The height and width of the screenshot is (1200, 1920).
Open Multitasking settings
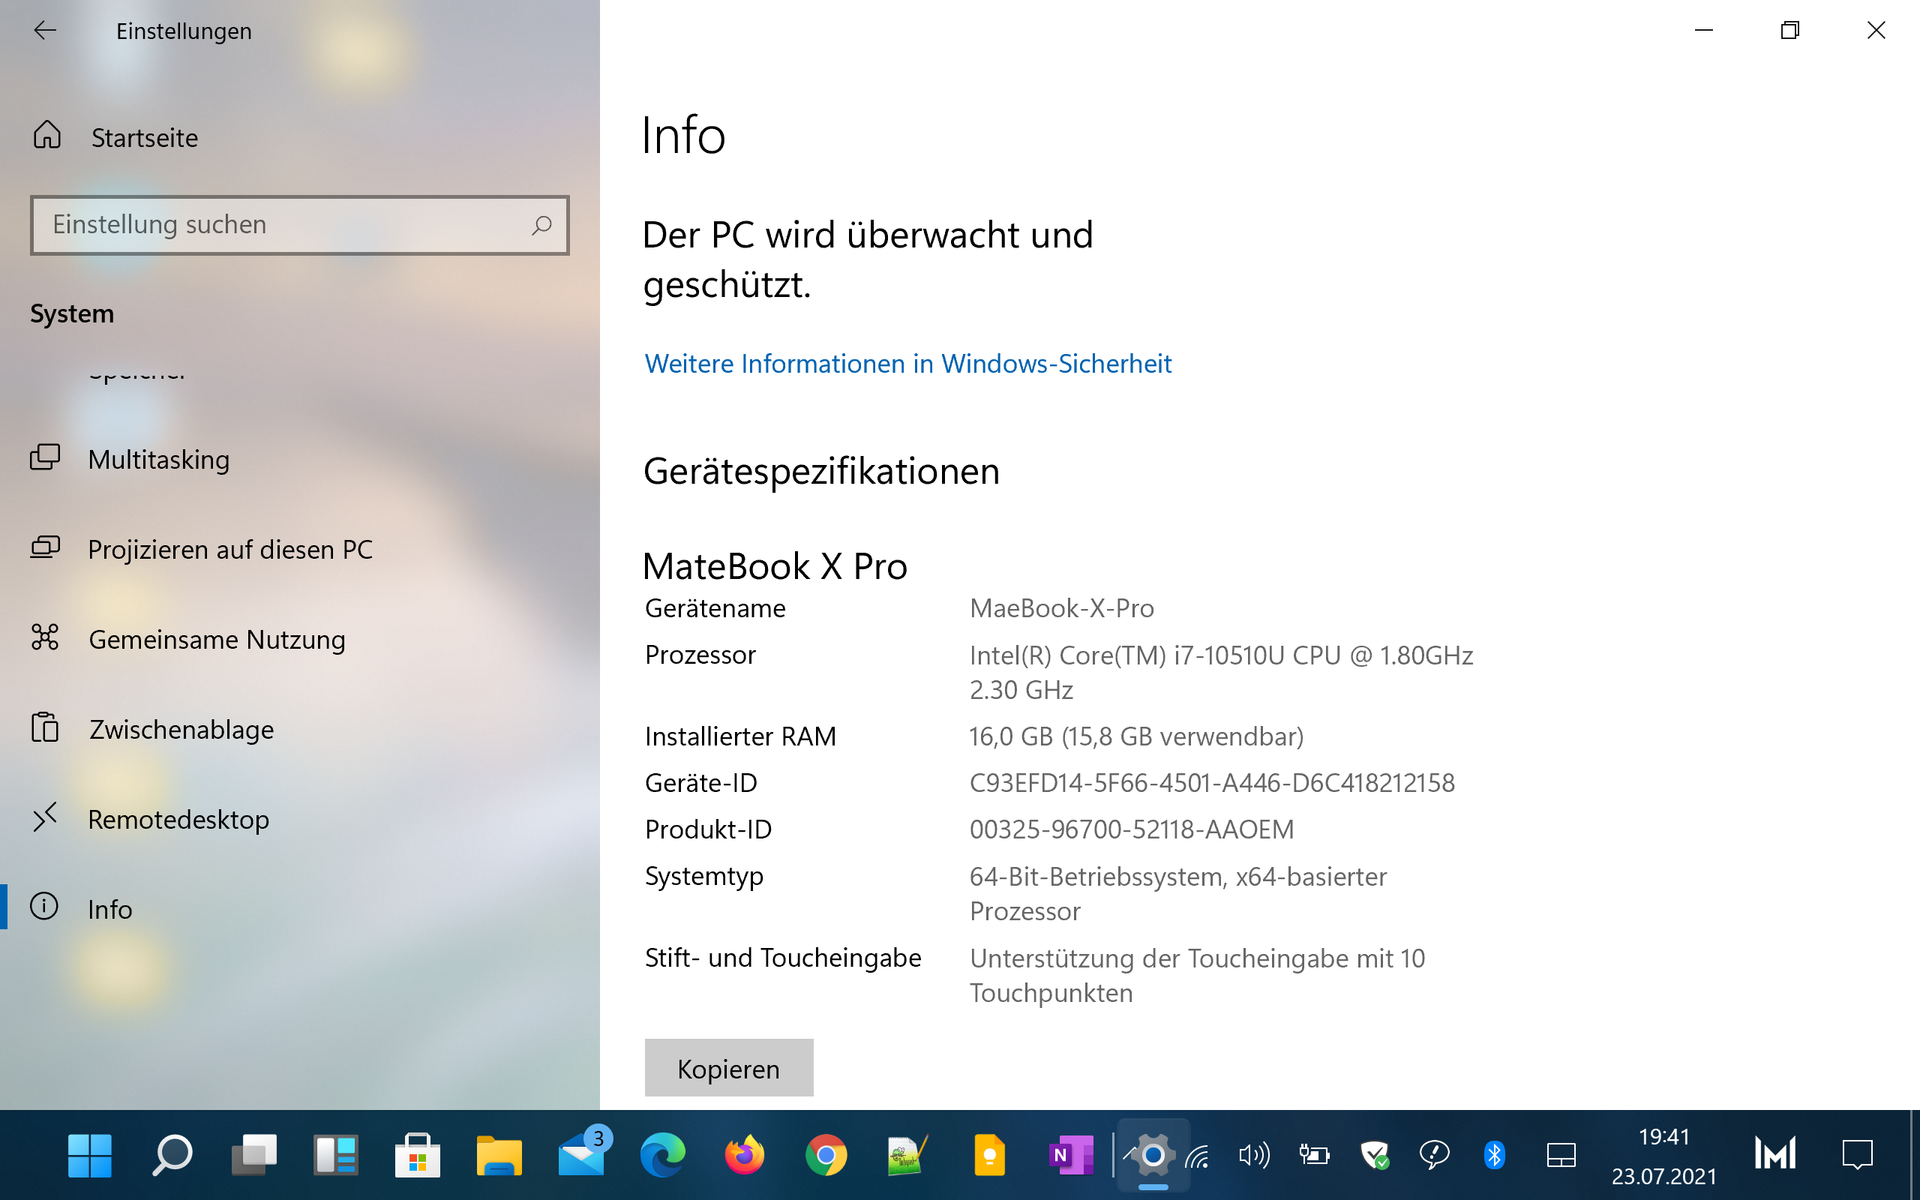158,459
